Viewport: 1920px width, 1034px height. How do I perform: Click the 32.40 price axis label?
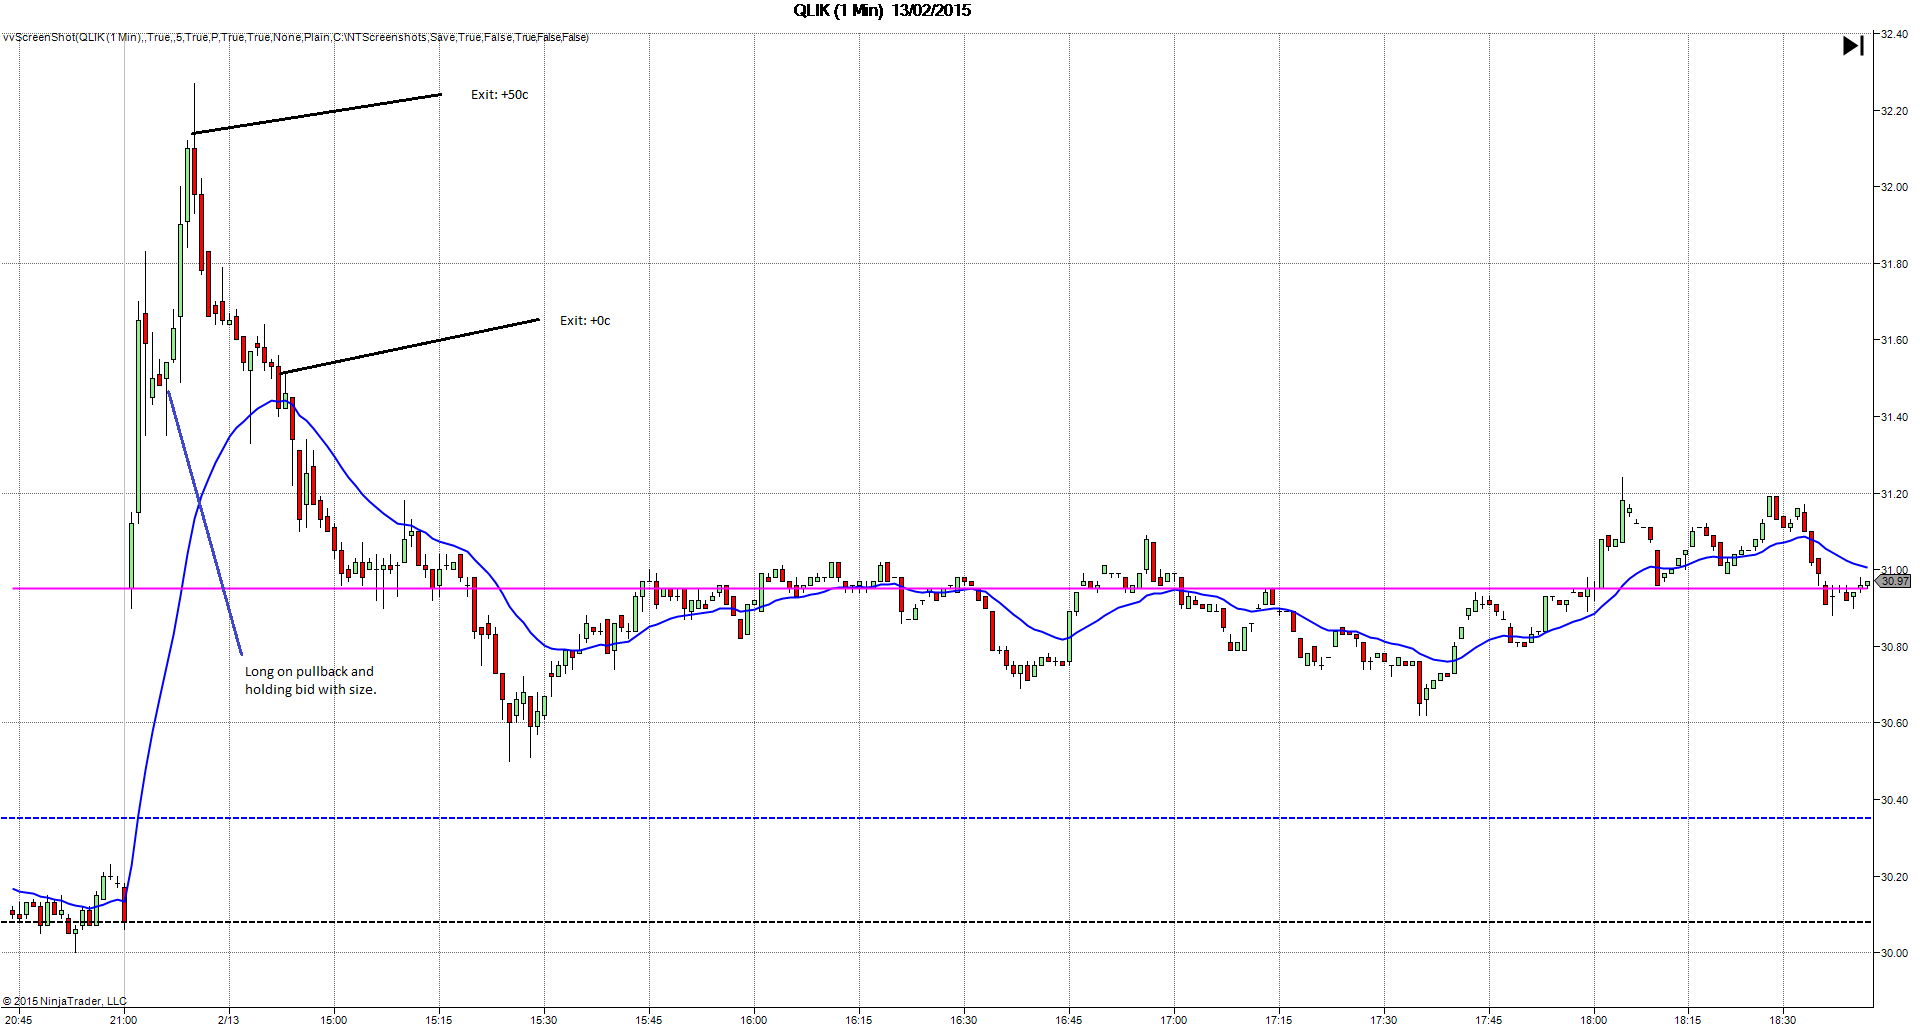pos(1894,34)
